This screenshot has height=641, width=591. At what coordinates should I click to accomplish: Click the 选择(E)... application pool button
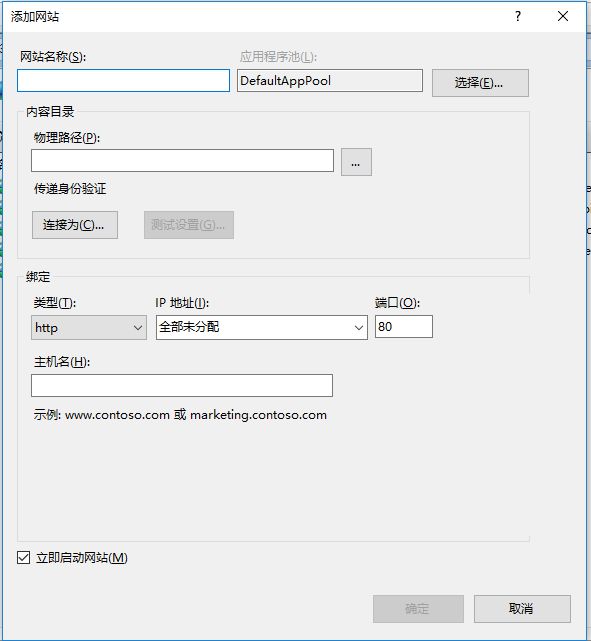pos(480,83)
